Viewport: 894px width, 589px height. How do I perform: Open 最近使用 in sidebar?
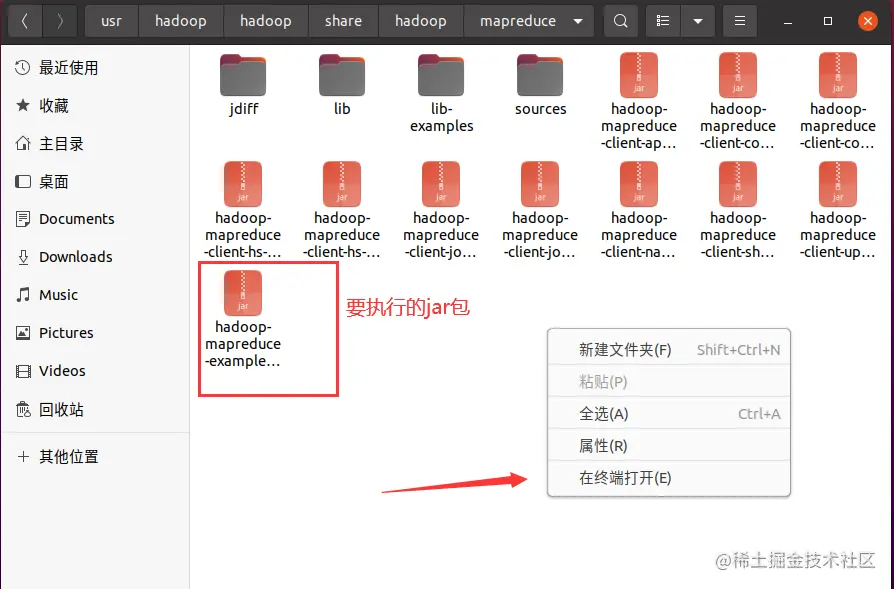click(x=95, y=68)
